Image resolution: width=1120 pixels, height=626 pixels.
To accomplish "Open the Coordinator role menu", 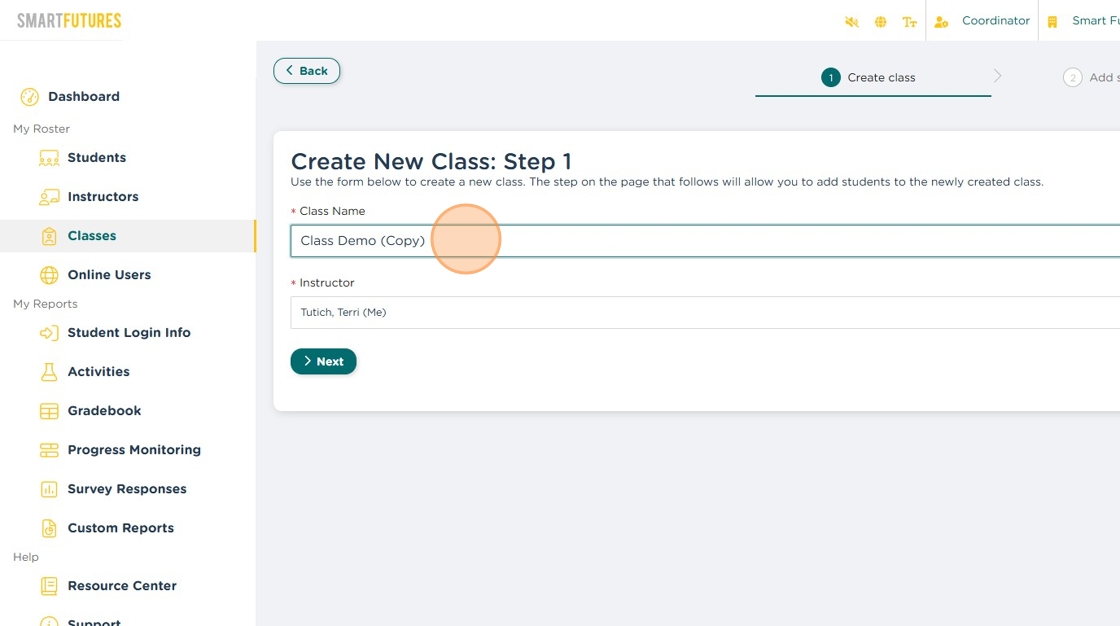I will click(x=983, y=21).
